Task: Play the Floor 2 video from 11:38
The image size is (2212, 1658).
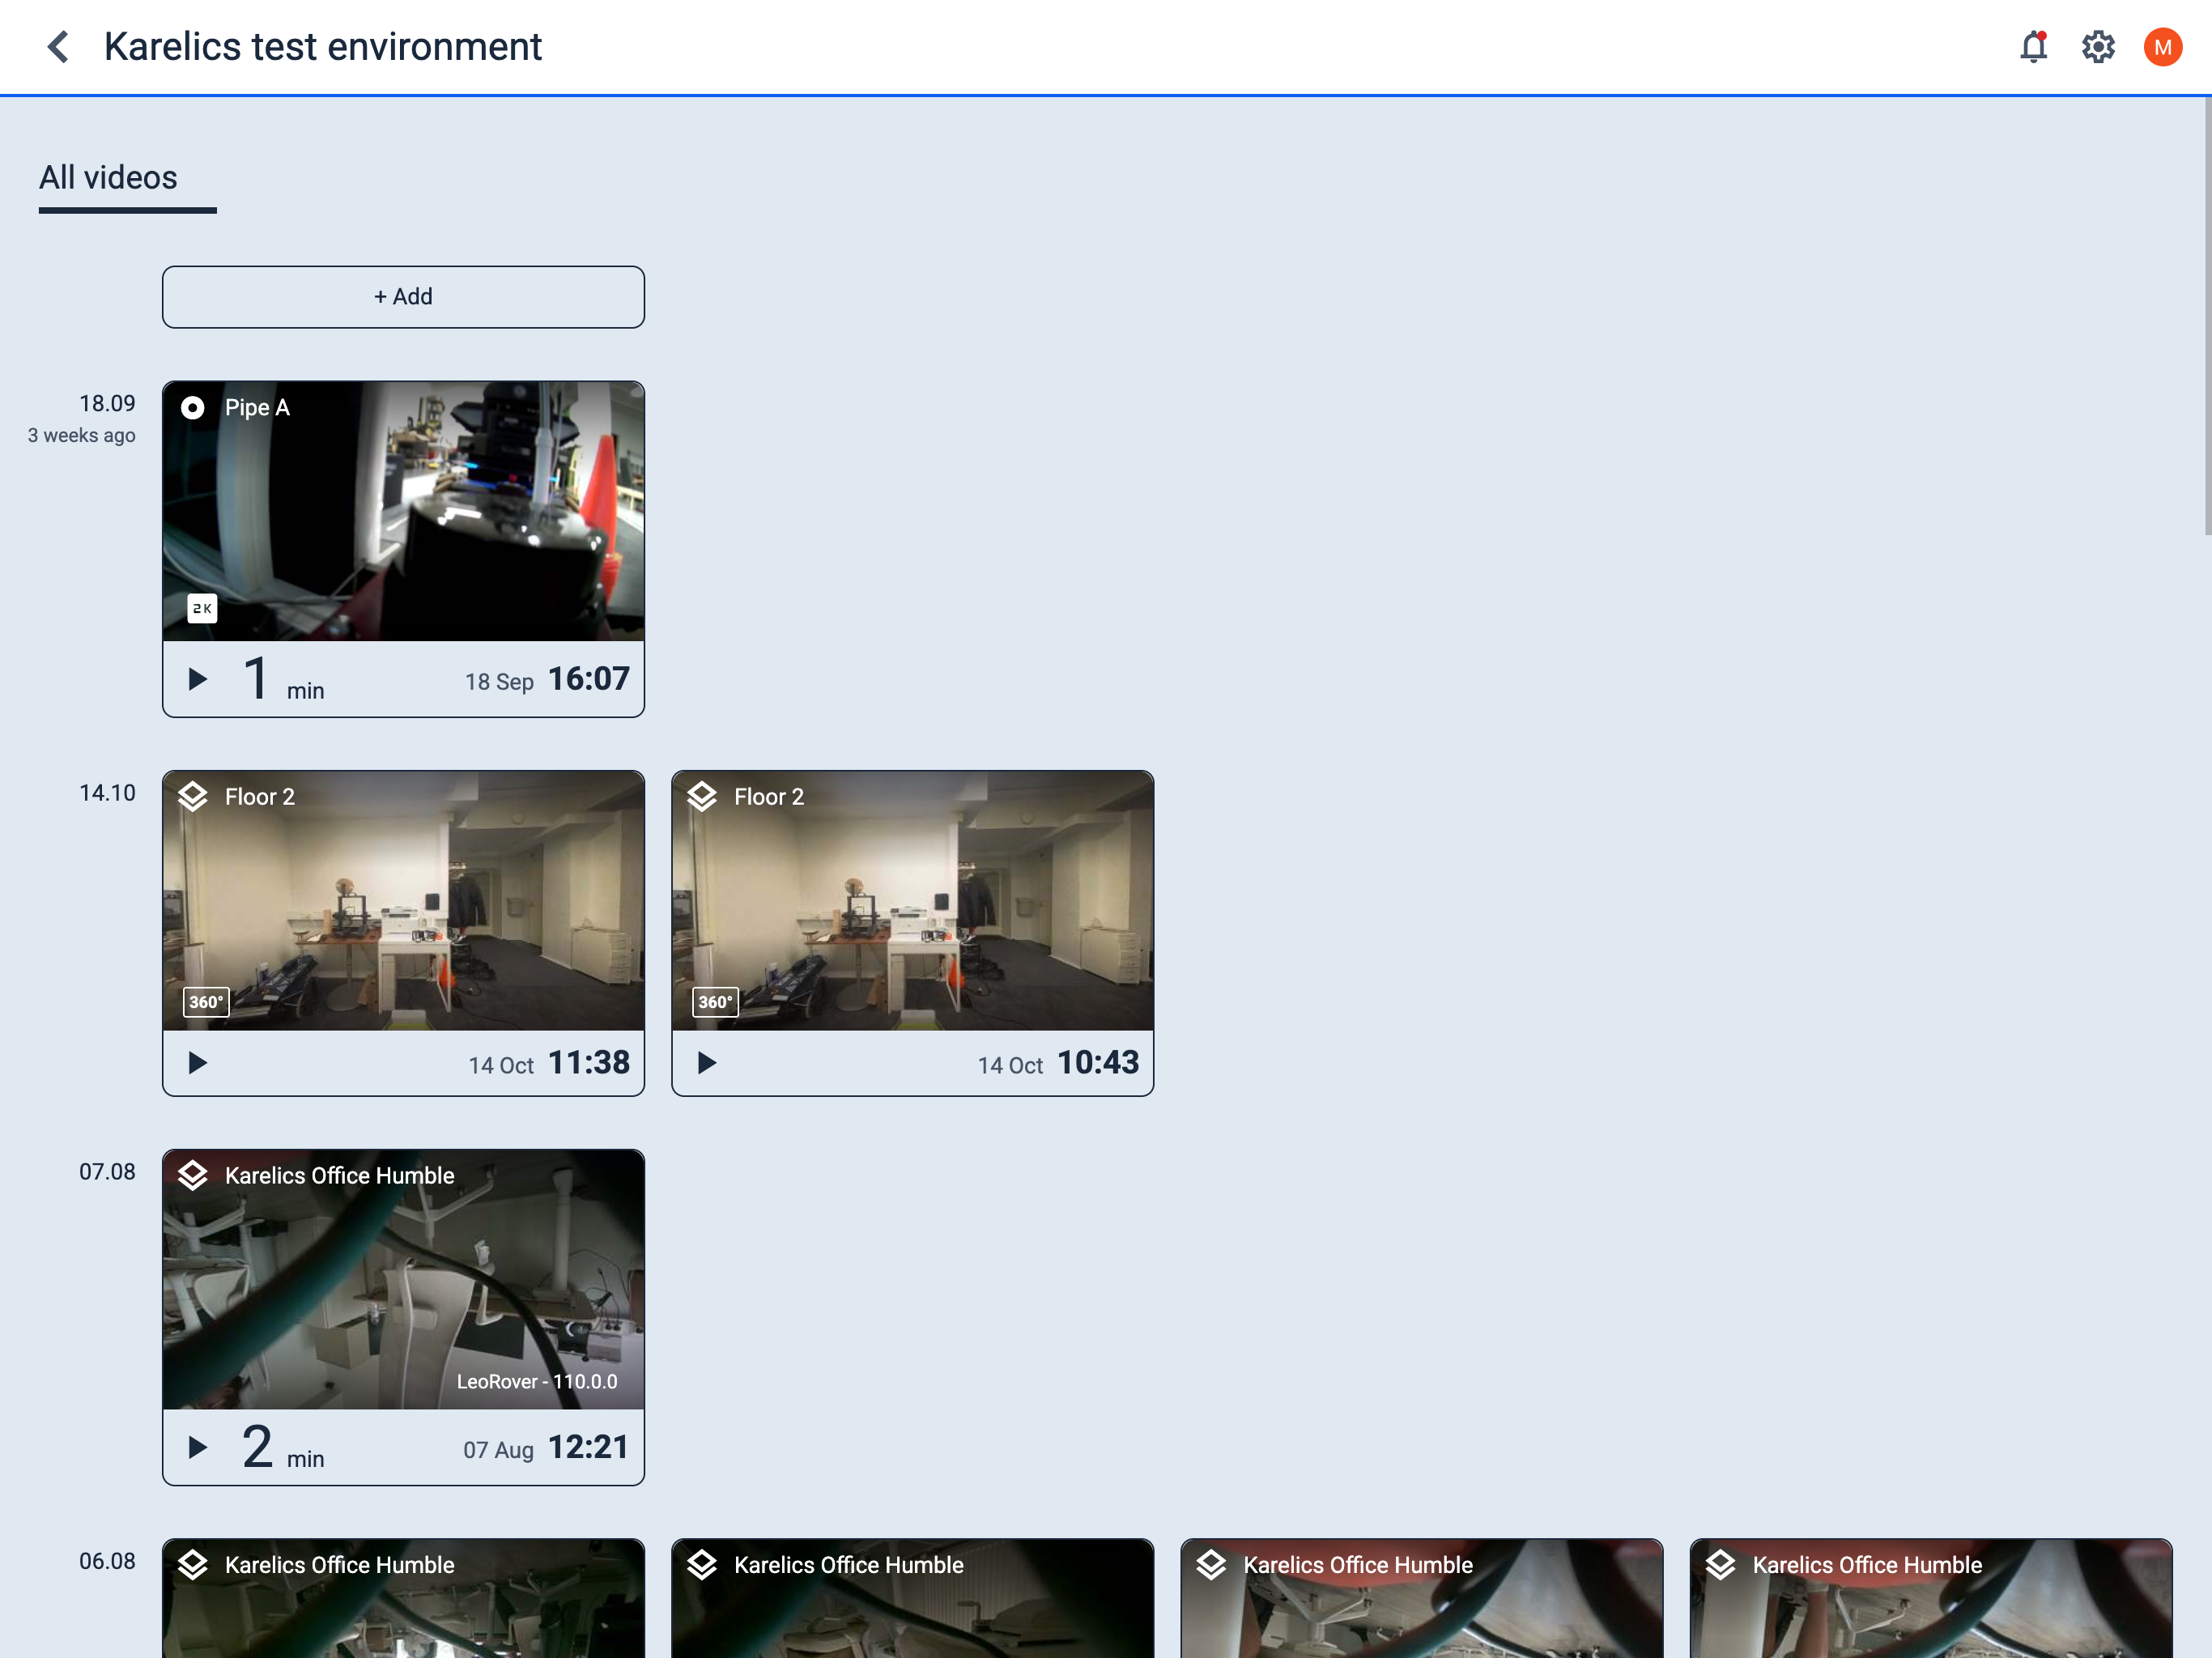Action: [x=197, y=1062]
